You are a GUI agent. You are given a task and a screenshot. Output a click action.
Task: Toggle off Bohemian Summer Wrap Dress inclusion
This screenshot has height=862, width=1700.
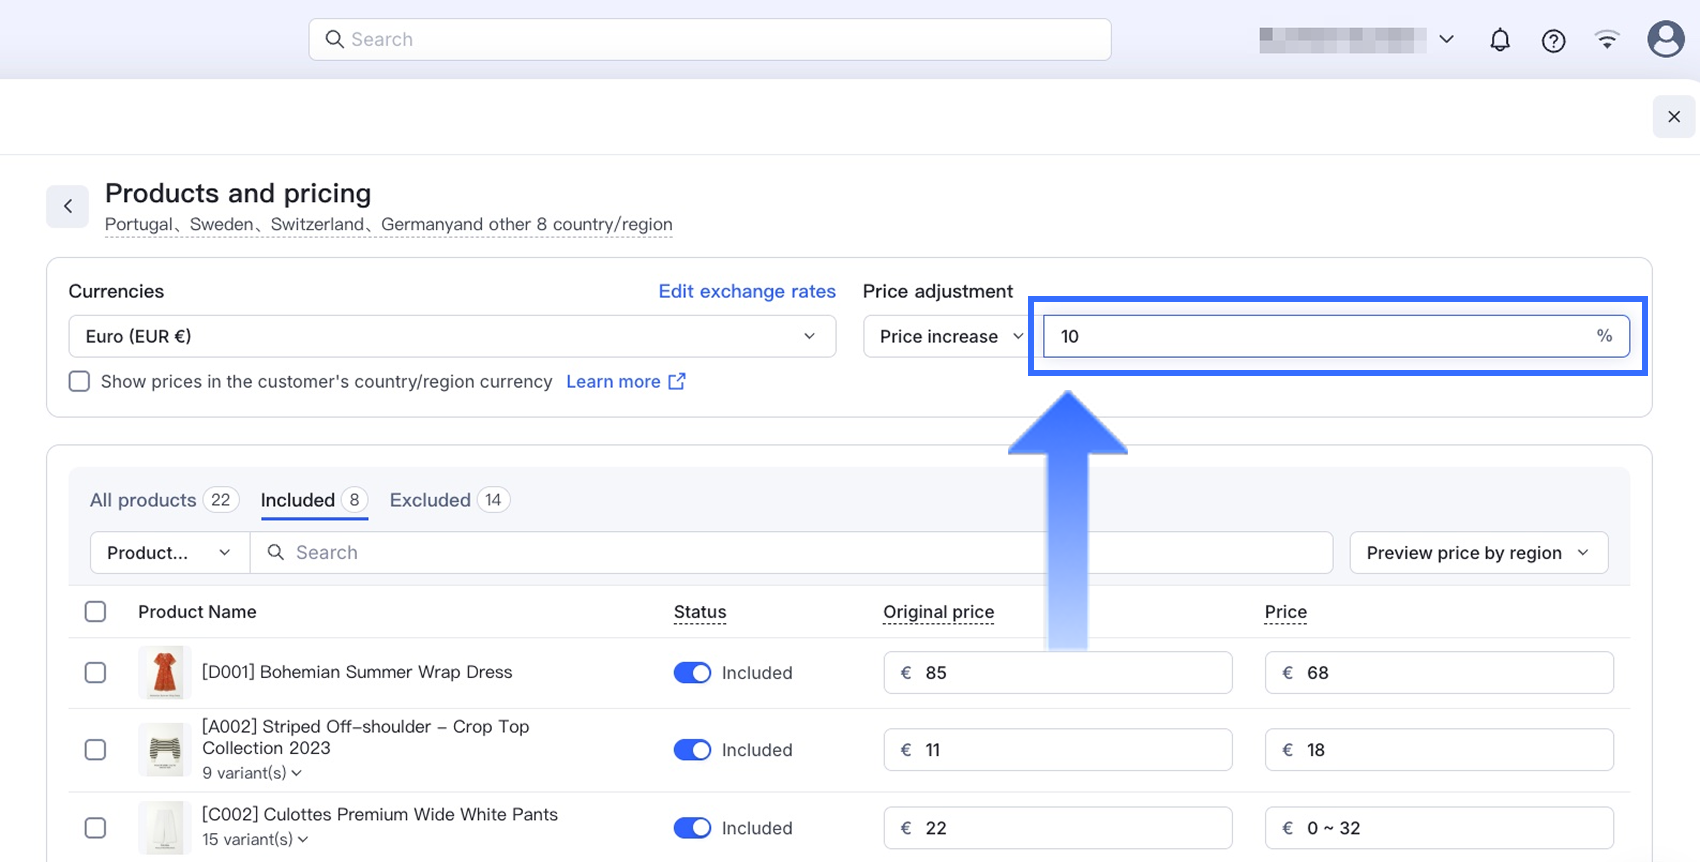click(x=692, y=673)
